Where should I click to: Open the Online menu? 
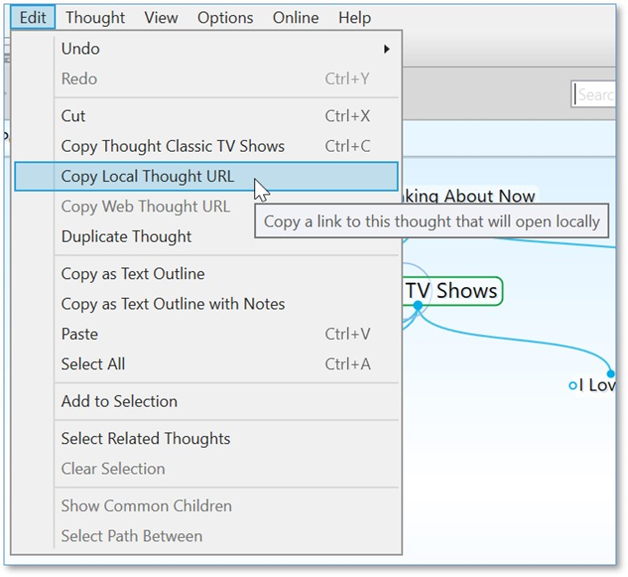(295, 18)
